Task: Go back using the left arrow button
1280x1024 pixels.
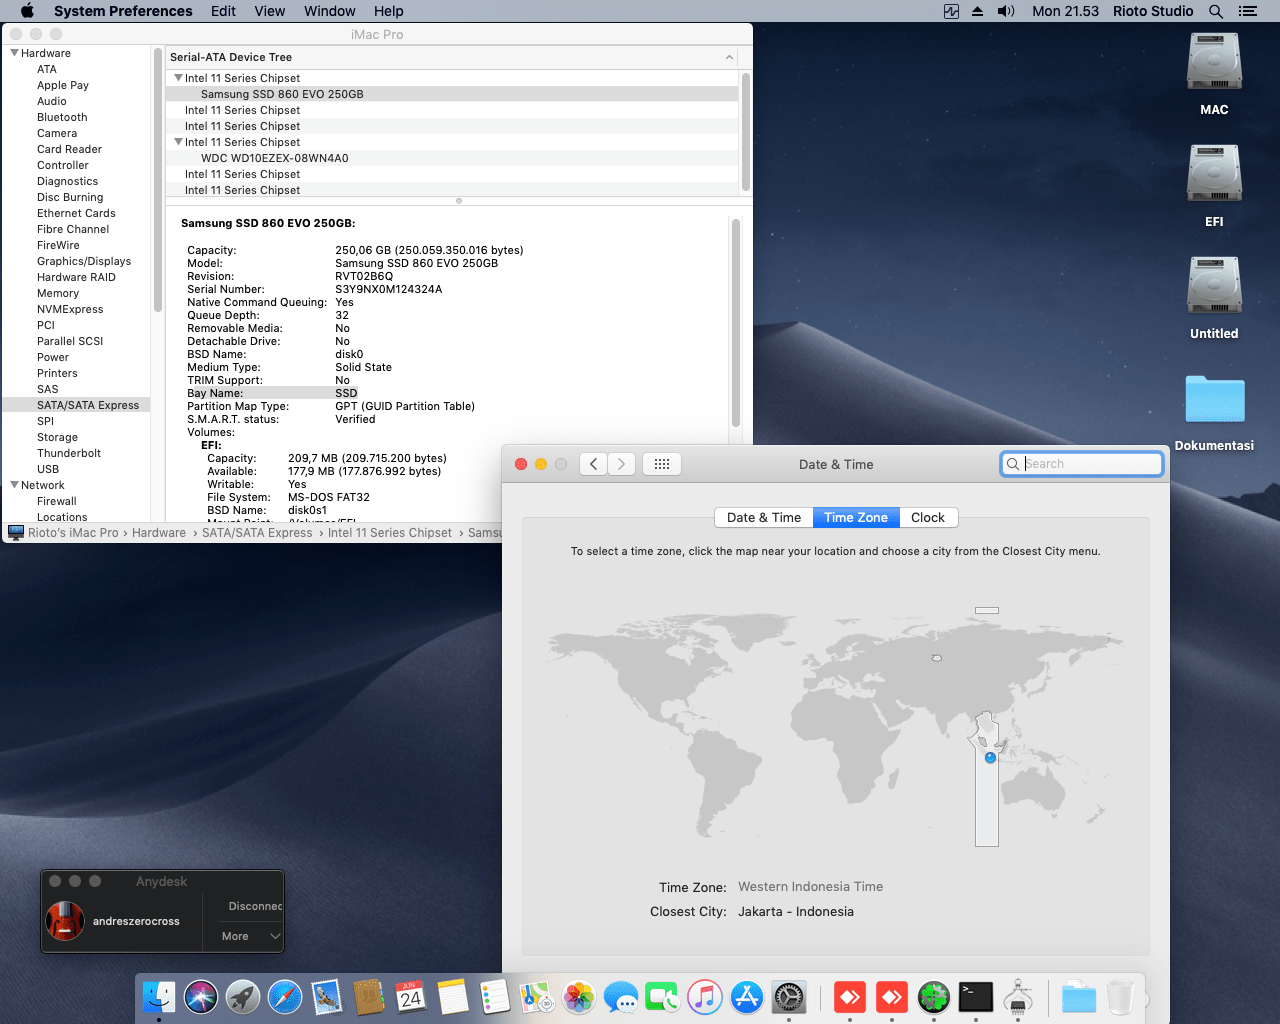Action: [x=593, y=464]
